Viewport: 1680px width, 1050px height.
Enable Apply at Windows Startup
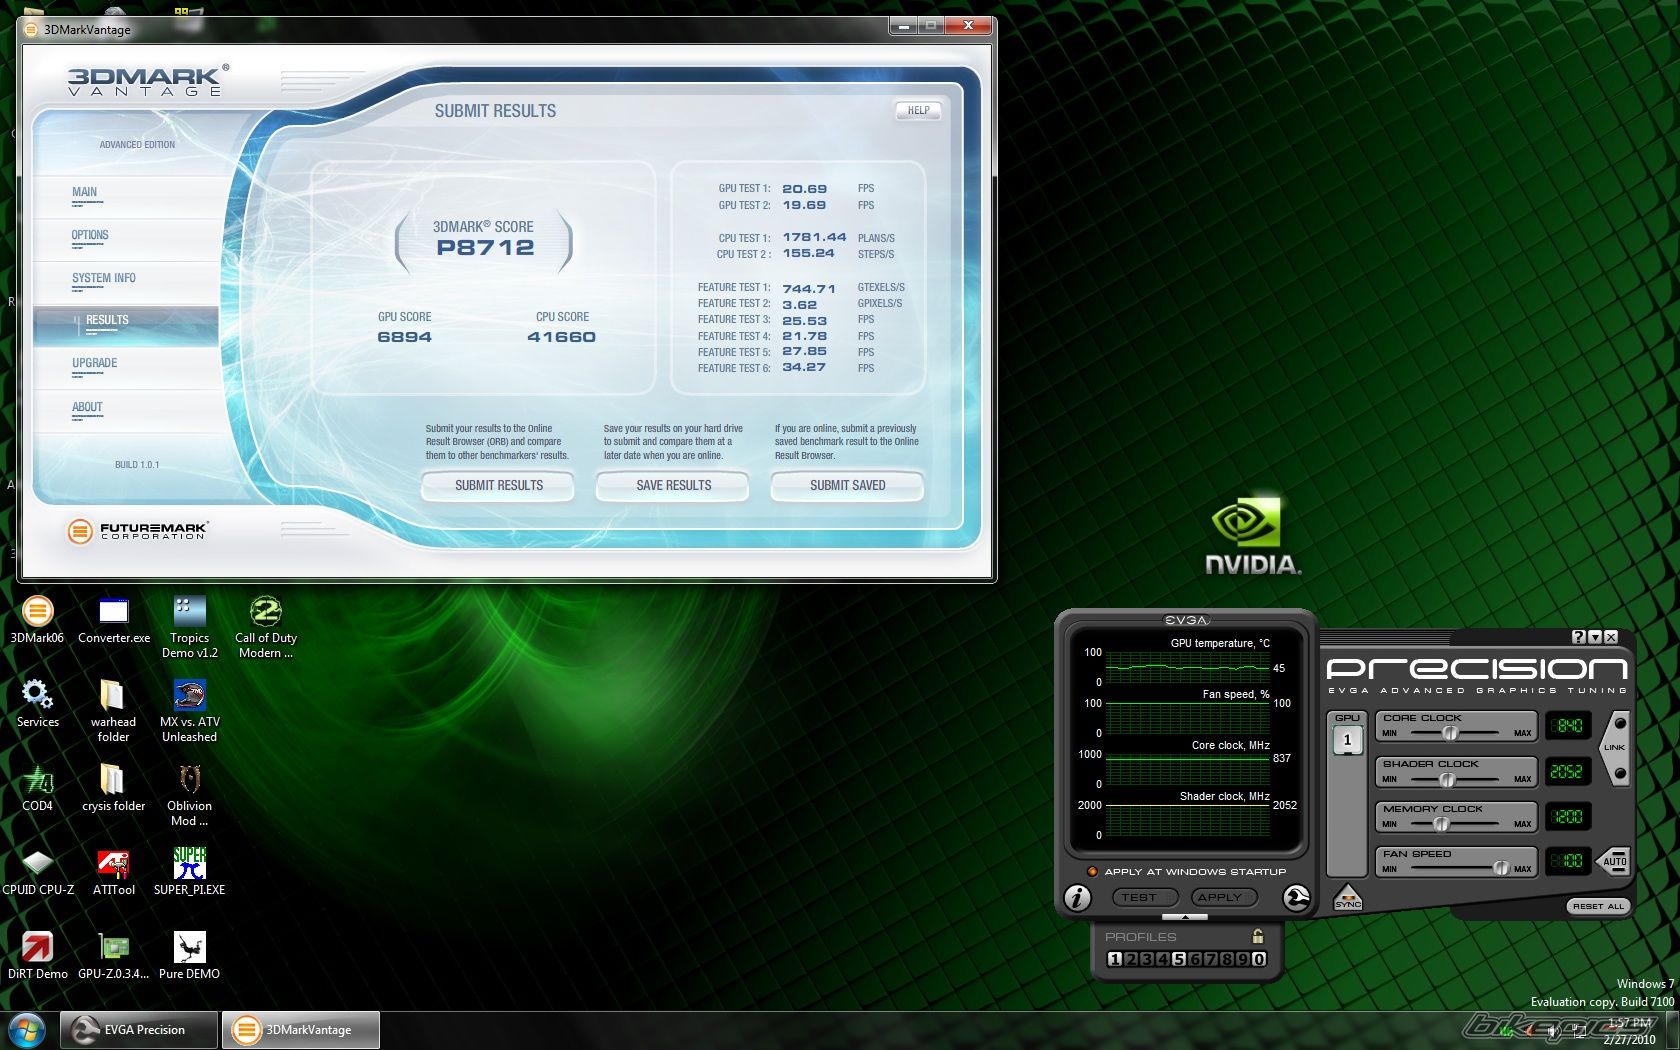pos(1093,872)
